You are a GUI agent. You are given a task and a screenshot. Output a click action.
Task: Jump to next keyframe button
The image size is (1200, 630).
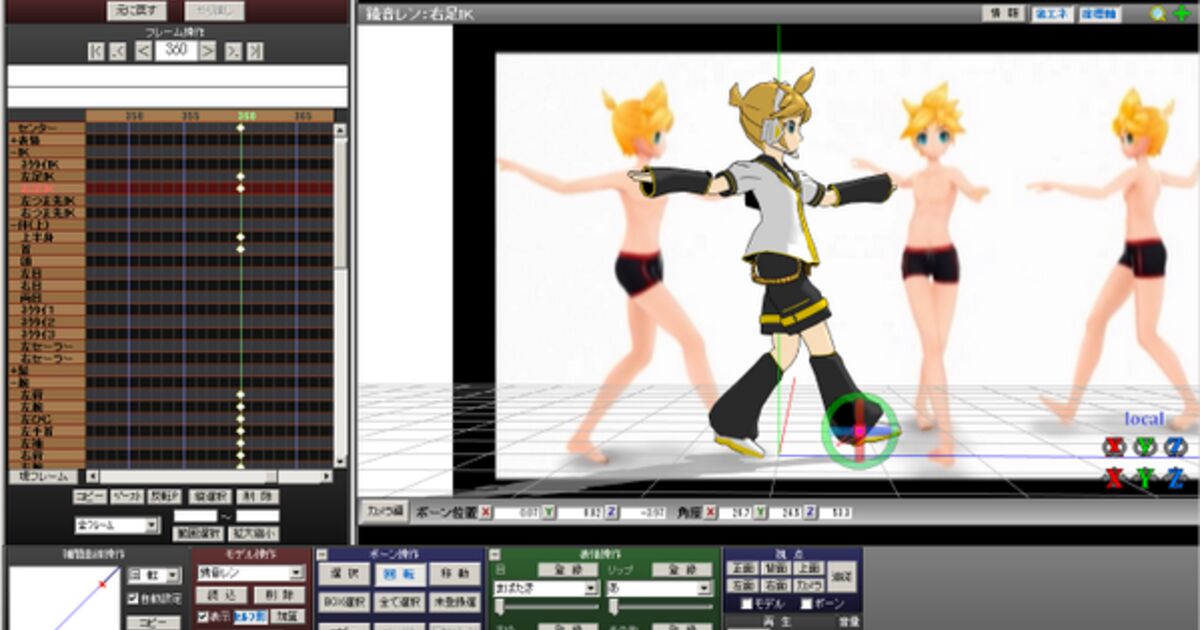[x=233, y=51]
